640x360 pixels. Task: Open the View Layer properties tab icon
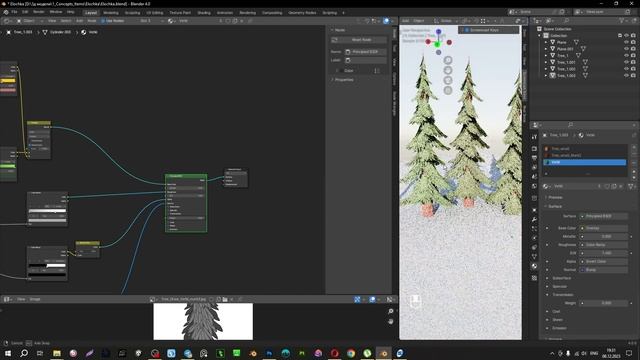click(534, 167)
